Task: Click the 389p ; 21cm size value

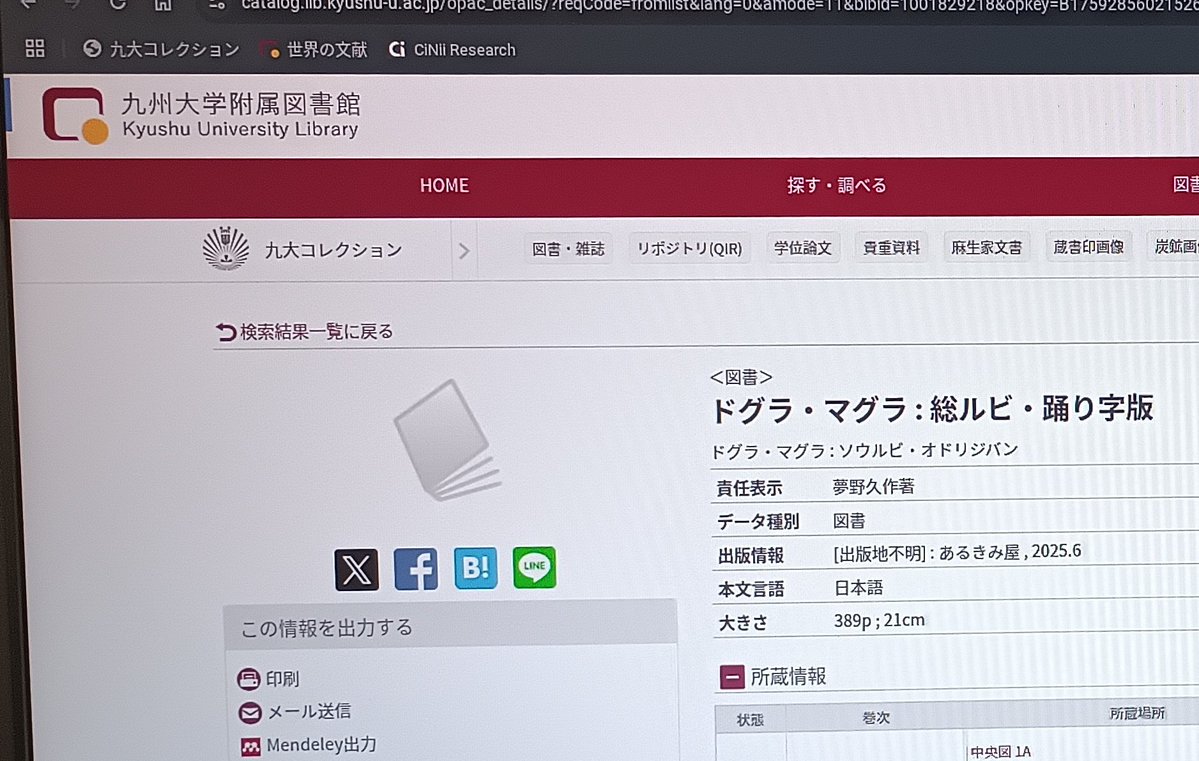Action: tap(879, 620)
